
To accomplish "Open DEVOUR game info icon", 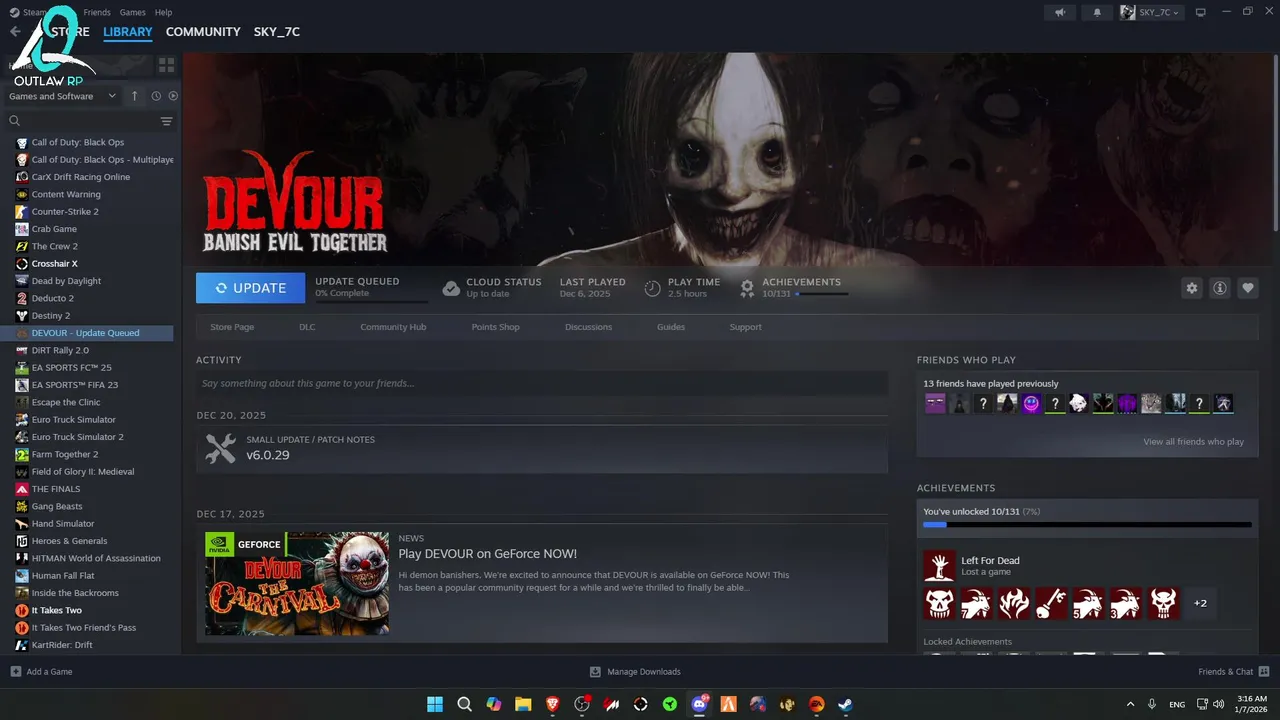I will tap(1220, 288).
